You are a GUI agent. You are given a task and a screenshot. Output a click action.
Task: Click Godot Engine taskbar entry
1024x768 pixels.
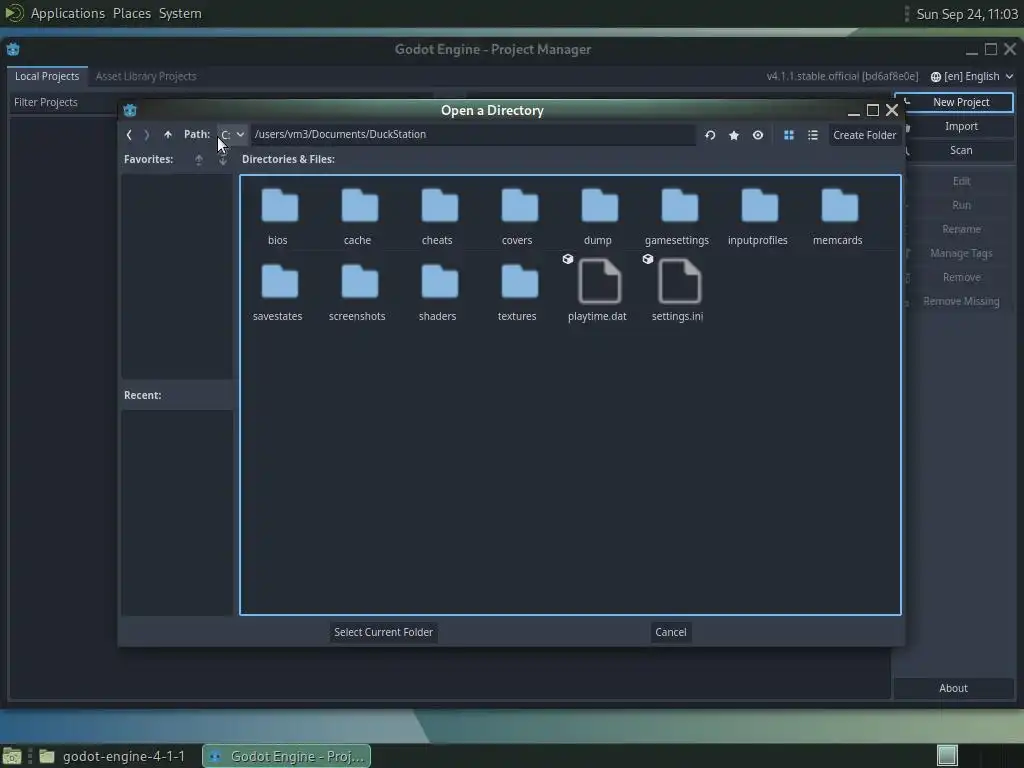click(x=286, y=756)
